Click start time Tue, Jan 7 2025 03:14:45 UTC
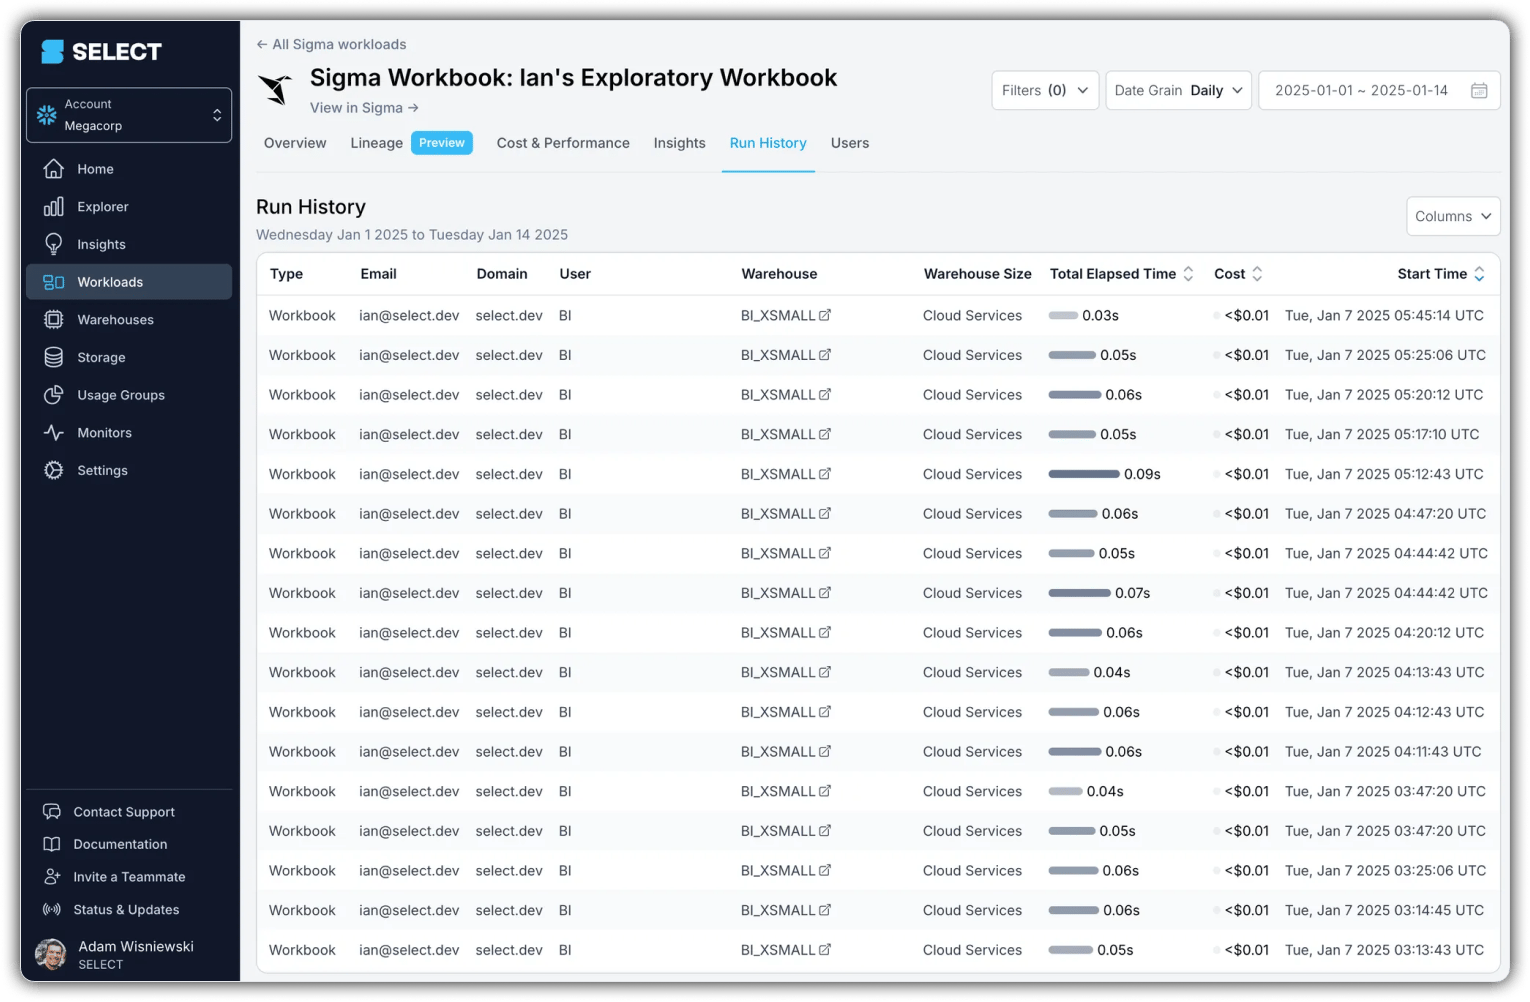 click(x=1384, y=910)
